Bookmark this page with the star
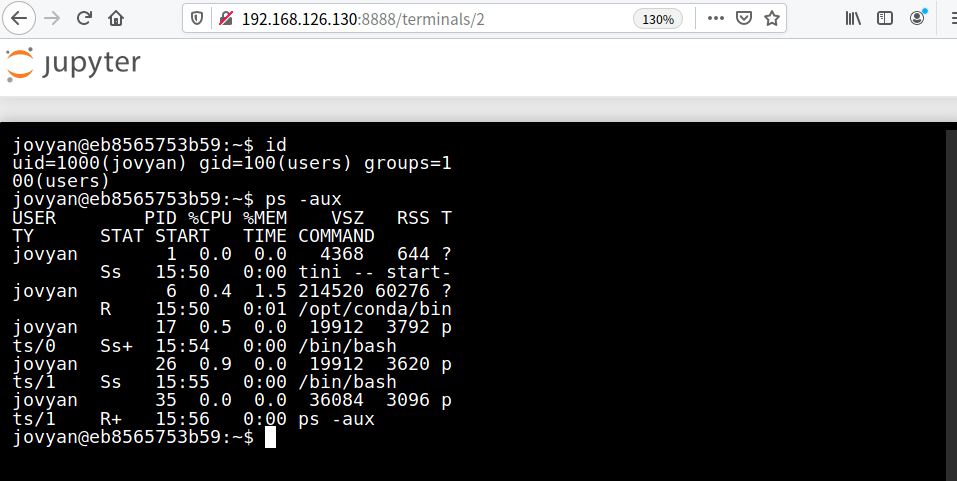 (x=771, y=18)
